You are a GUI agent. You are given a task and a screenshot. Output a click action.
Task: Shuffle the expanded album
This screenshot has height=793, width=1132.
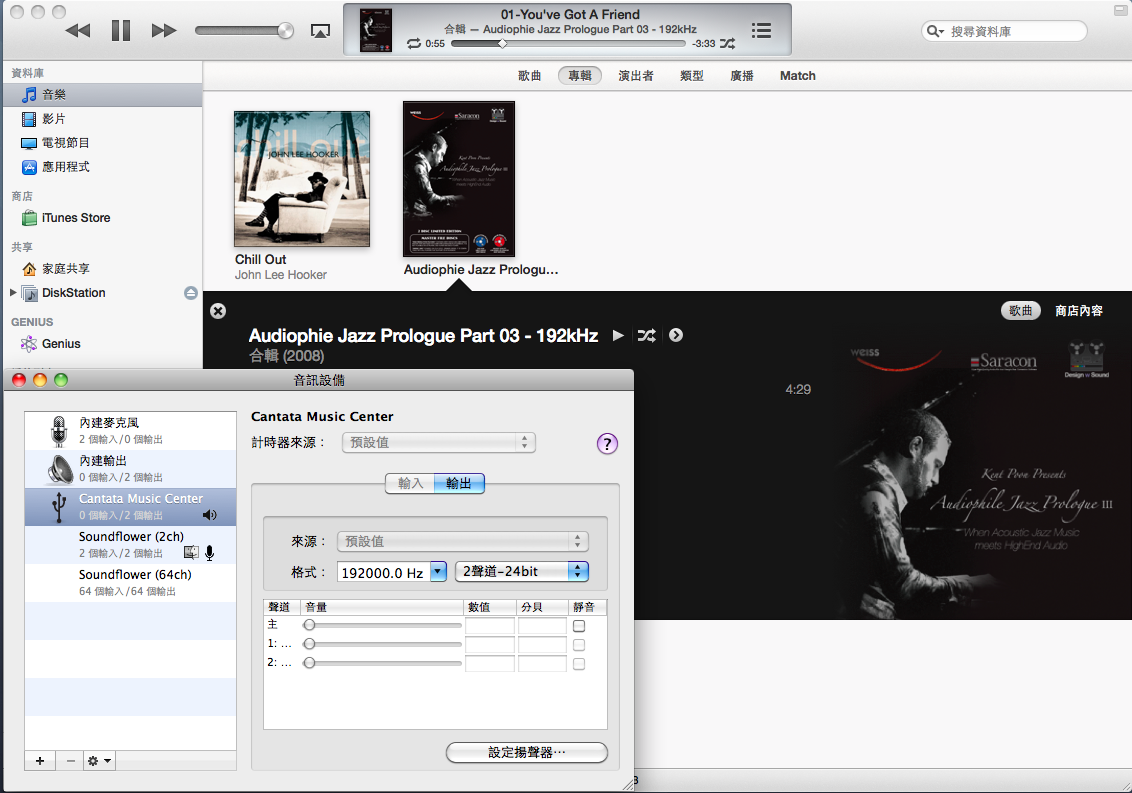(646, 335)
